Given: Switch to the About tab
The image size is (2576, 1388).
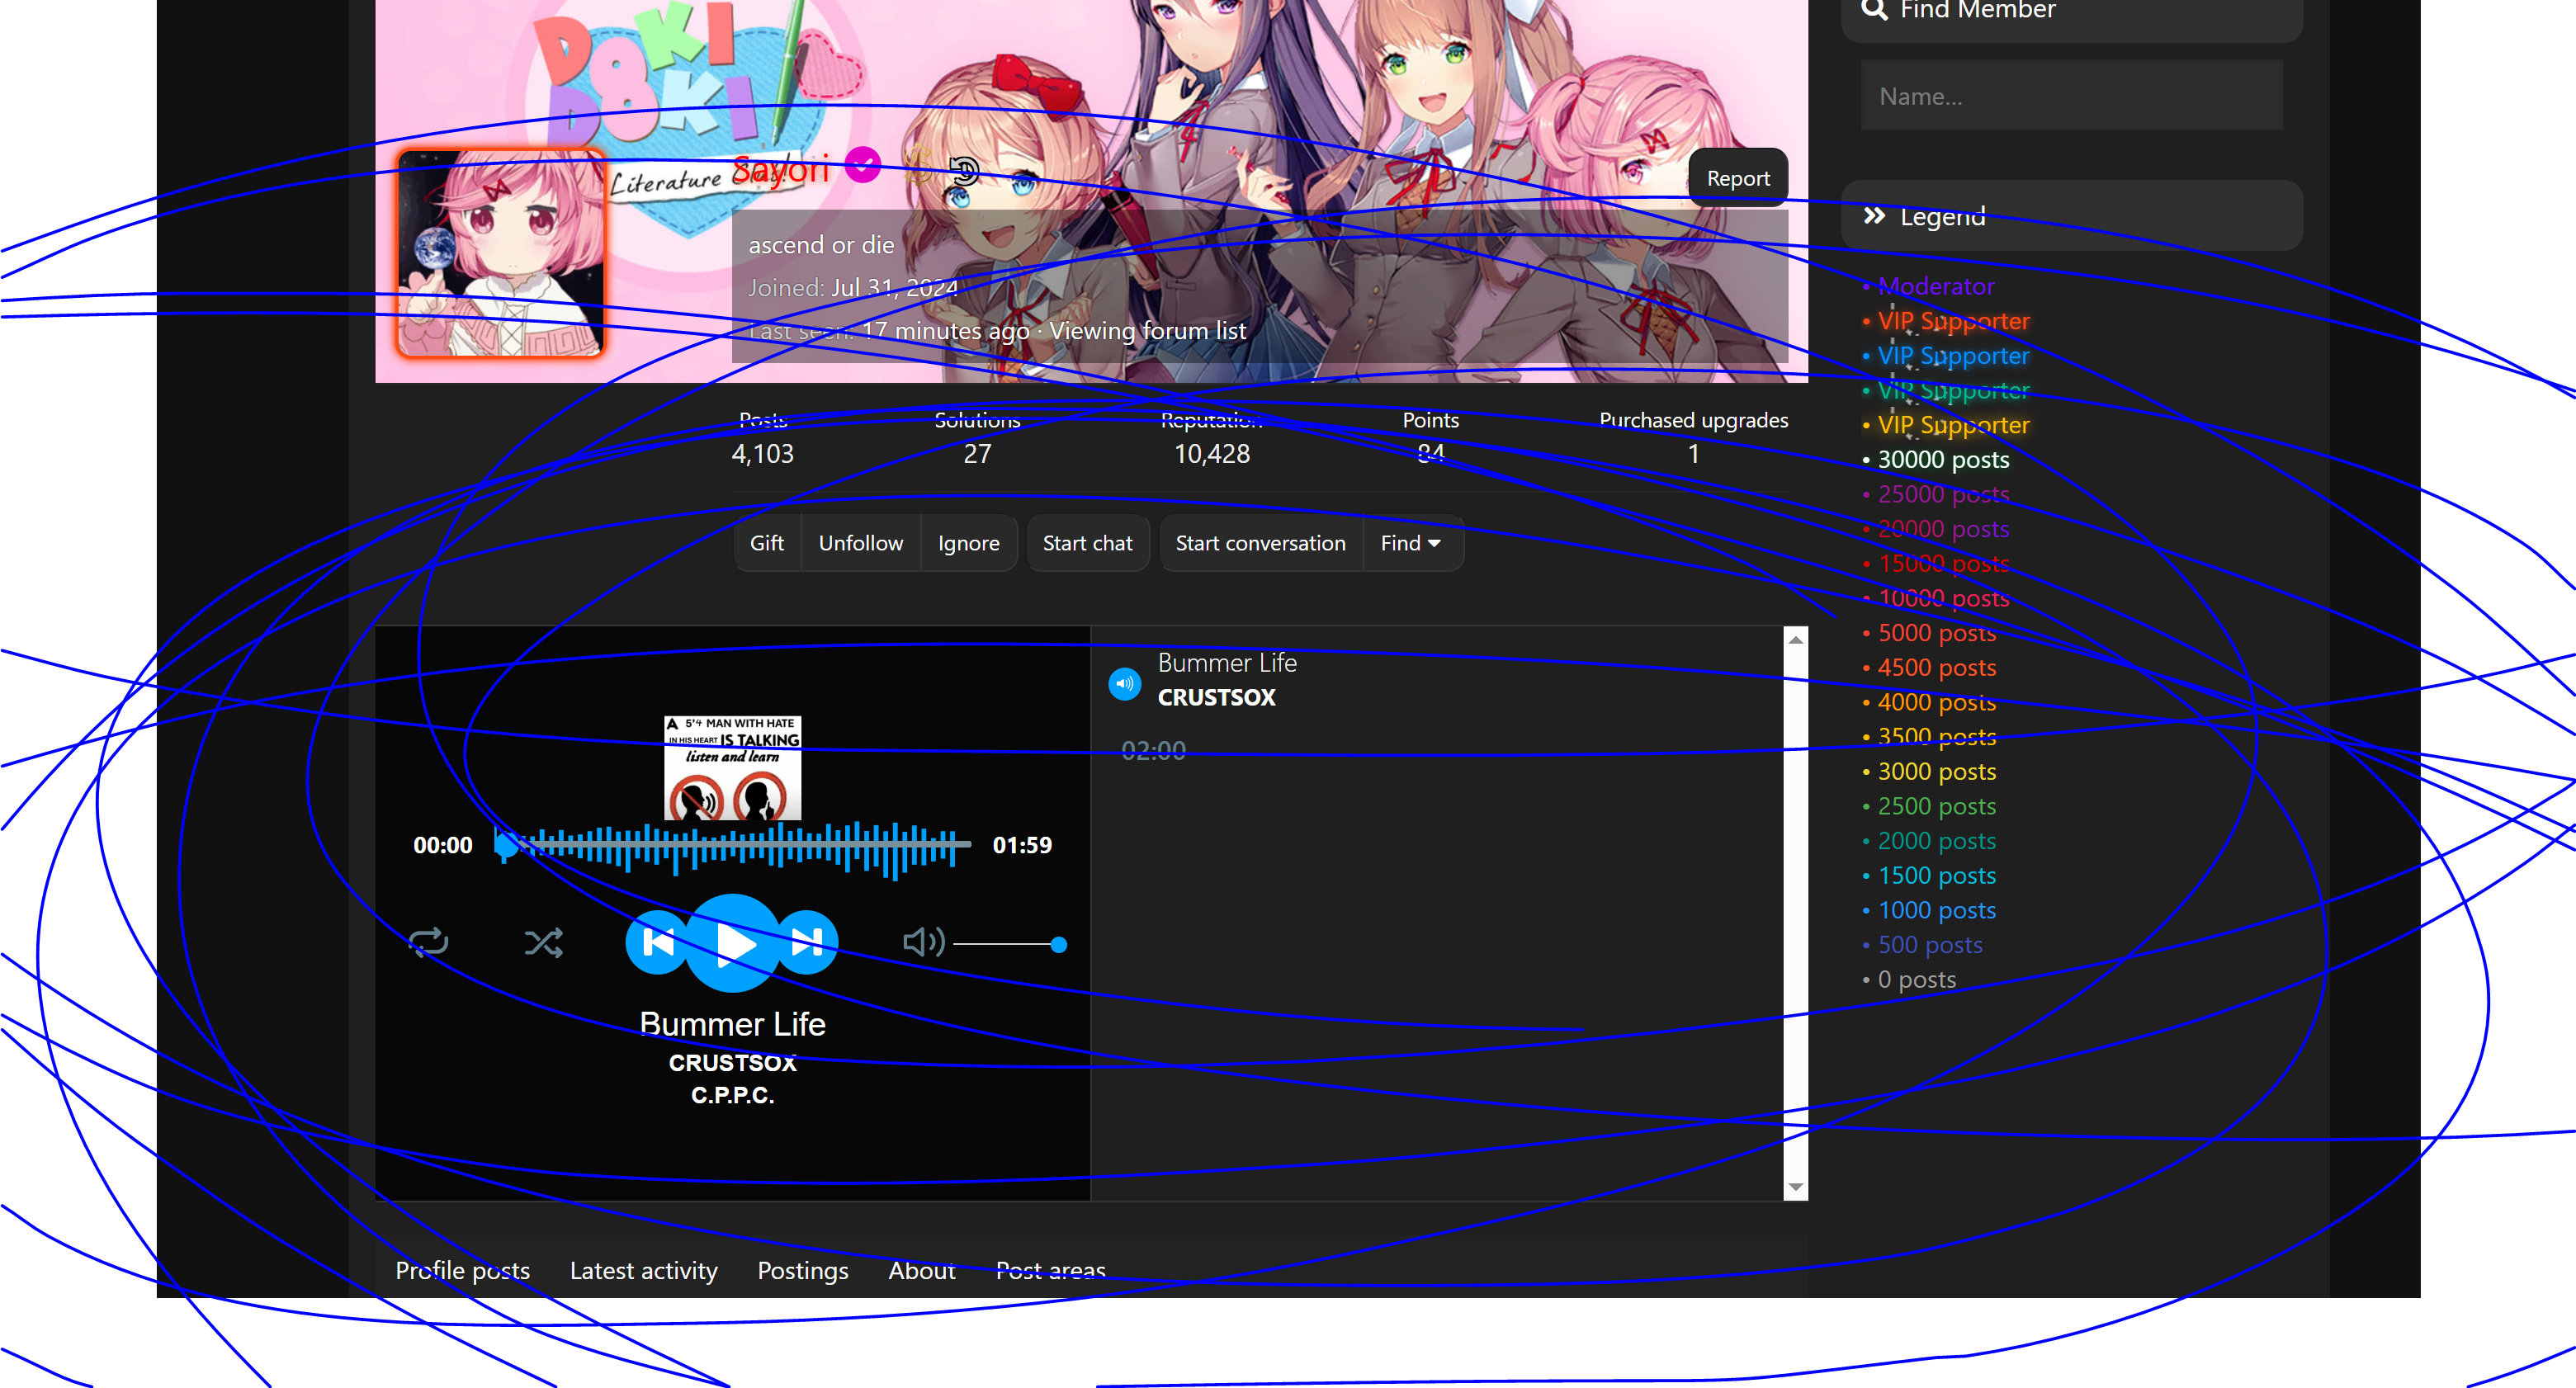Looking at the screenshot, I should [921, 1270].
